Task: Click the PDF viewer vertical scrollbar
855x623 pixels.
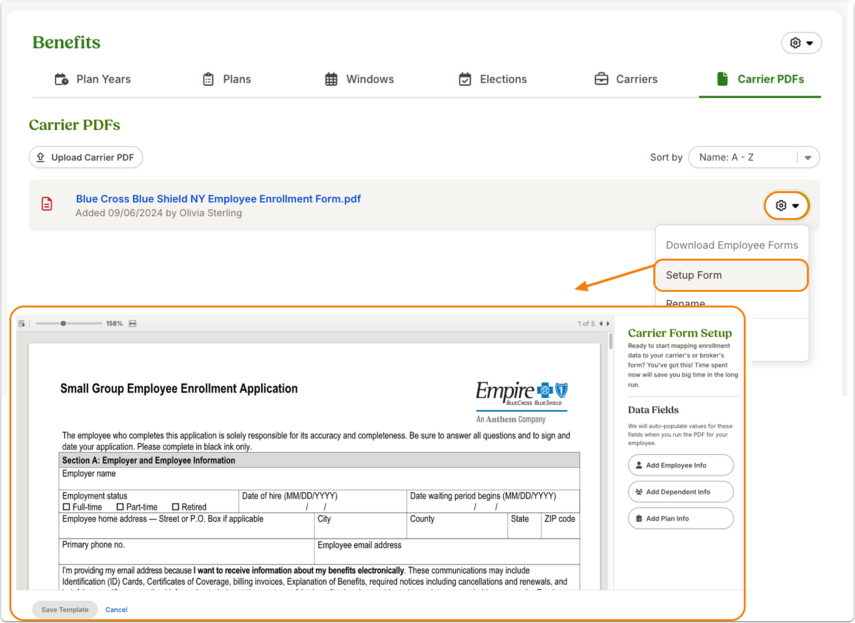Action: coord(610,341)
